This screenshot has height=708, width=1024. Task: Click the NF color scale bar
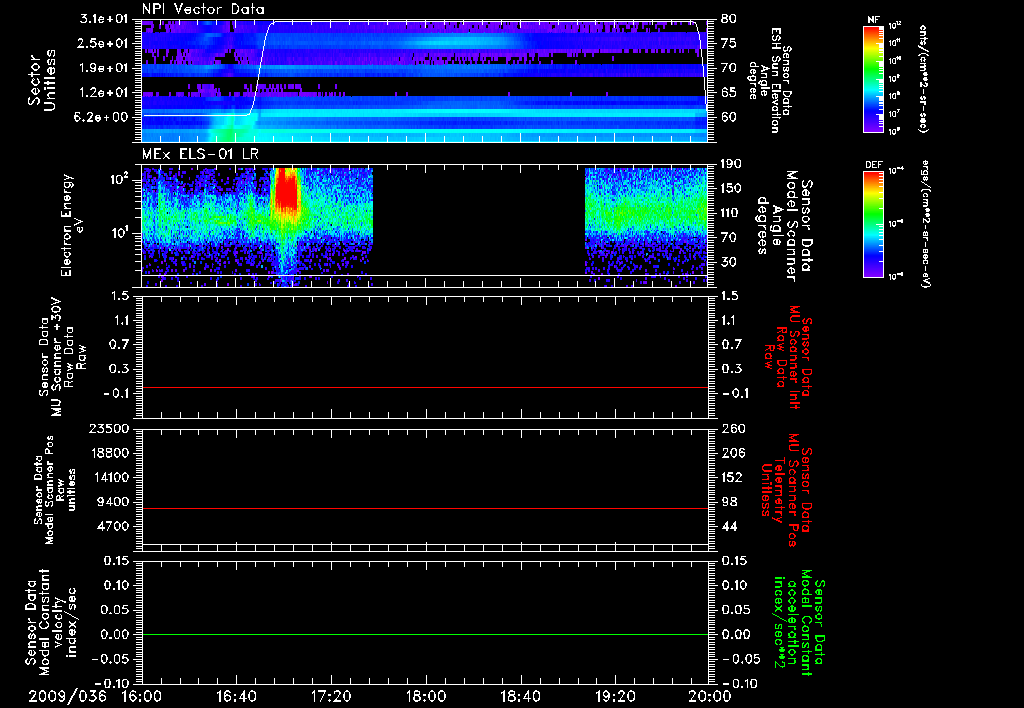[874, 78]
